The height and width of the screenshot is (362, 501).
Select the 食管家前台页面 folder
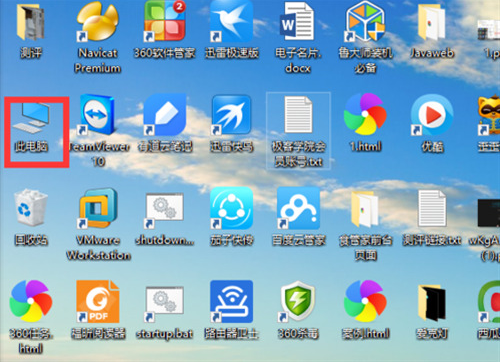[365, 210]
